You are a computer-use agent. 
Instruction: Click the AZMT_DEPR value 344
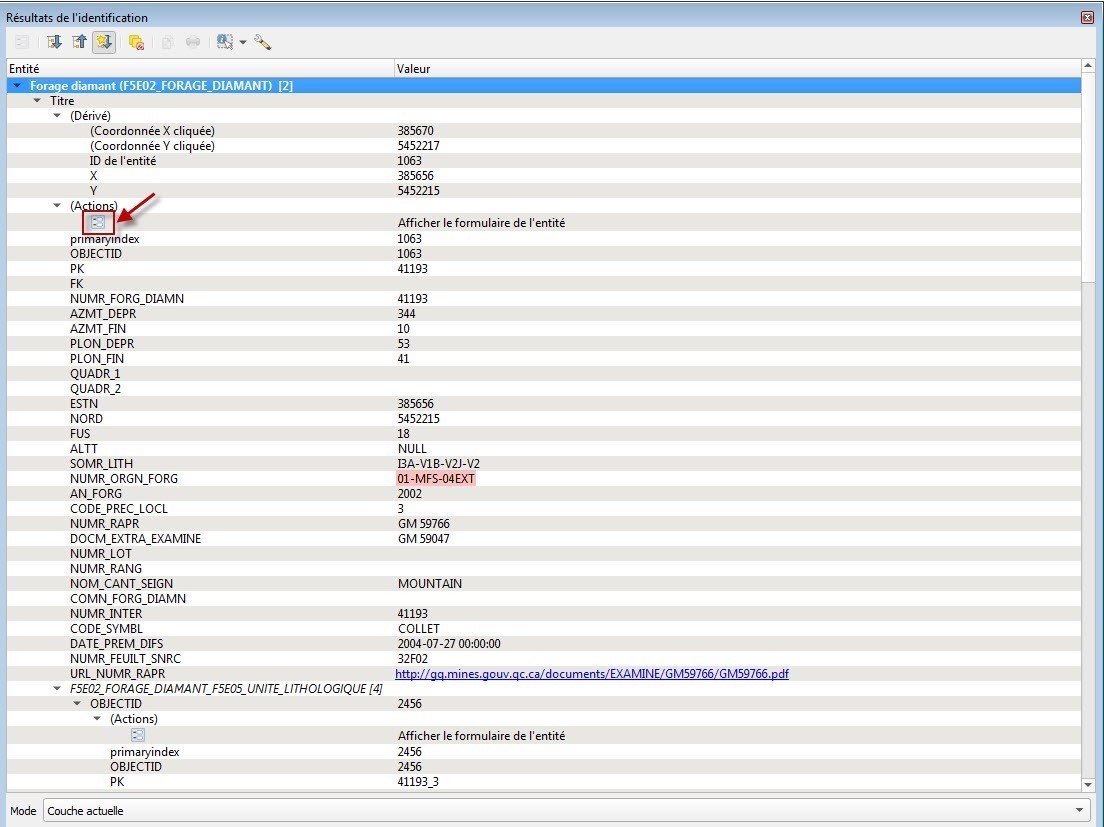406,313
